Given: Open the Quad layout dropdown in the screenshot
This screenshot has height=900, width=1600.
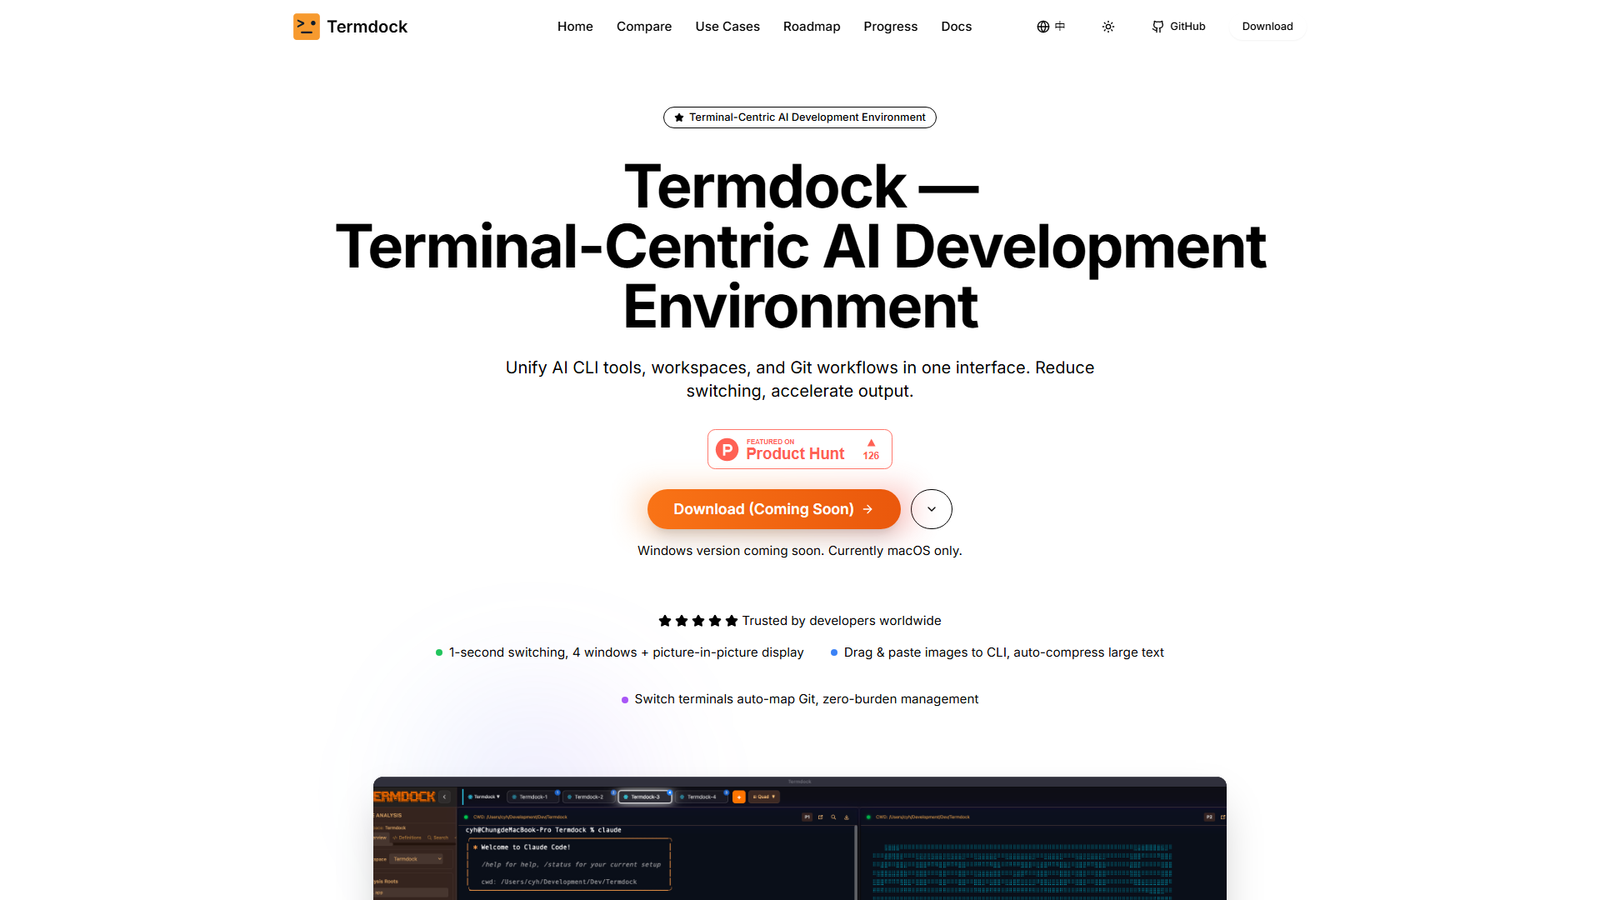Looking at the screenshot, I should 762,796.
